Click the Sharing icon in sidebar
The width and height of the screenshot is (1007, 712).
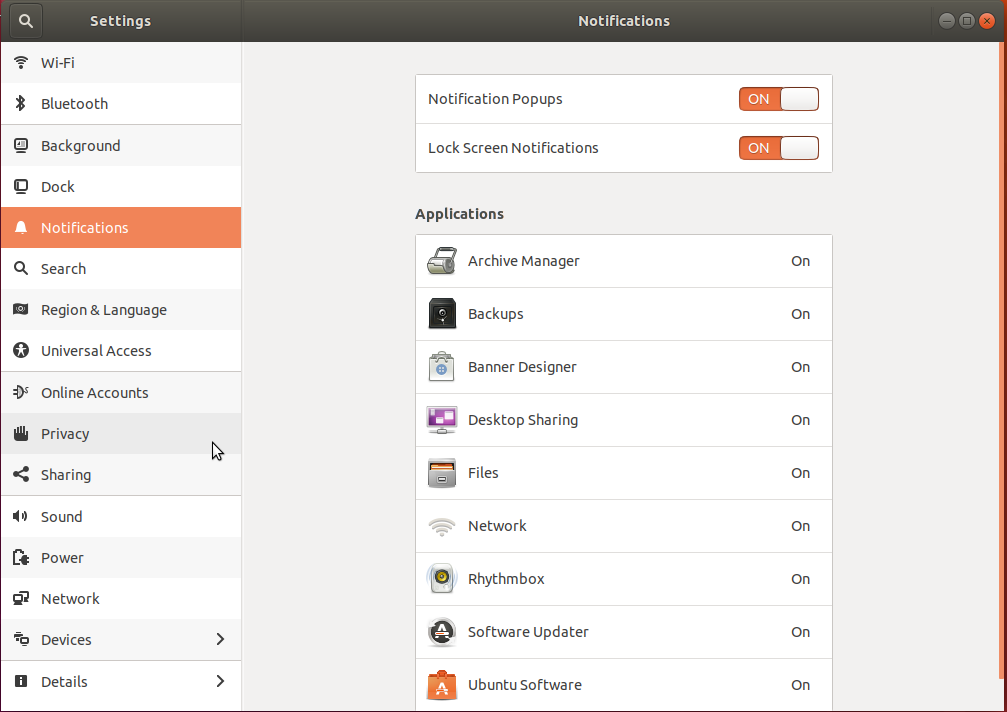(21, 474)
